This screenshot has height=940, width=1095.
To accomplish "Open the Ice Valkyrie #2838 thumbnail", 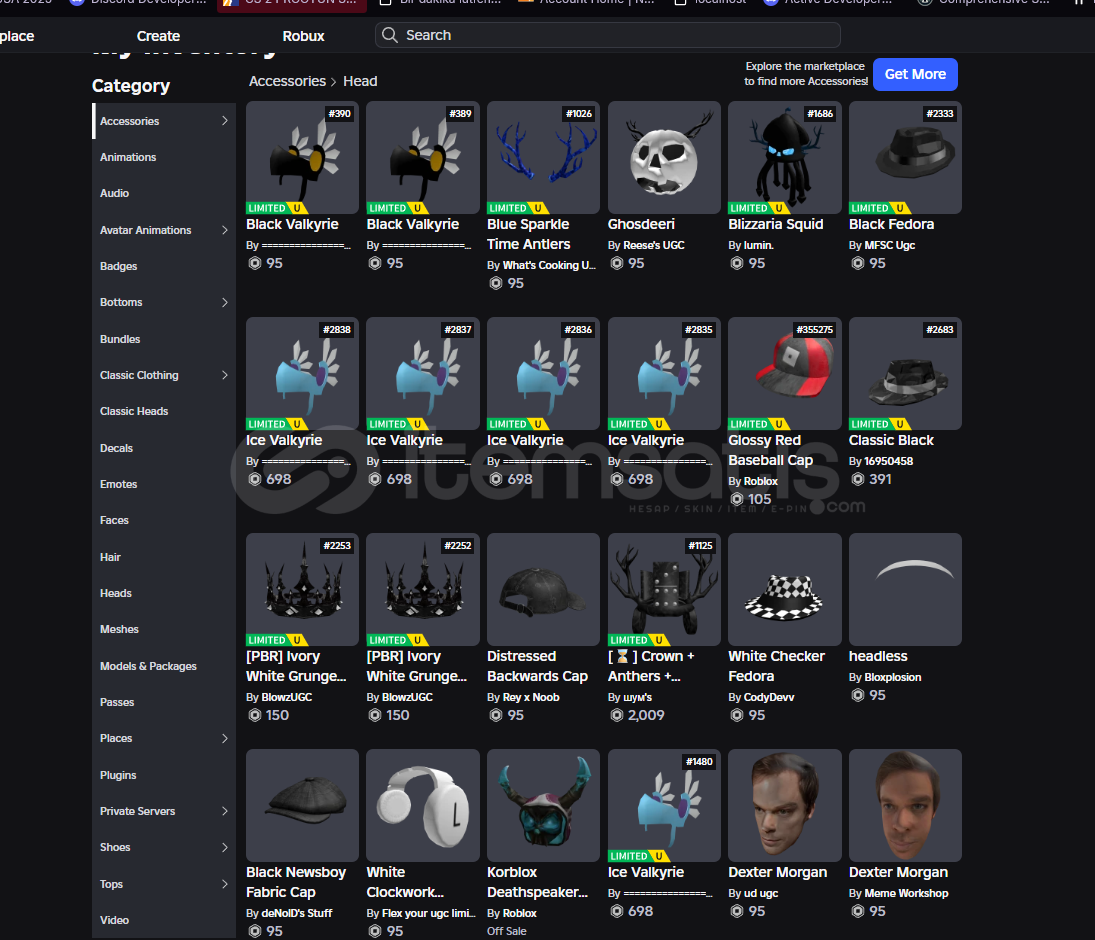I will click(x=302, y=374).
